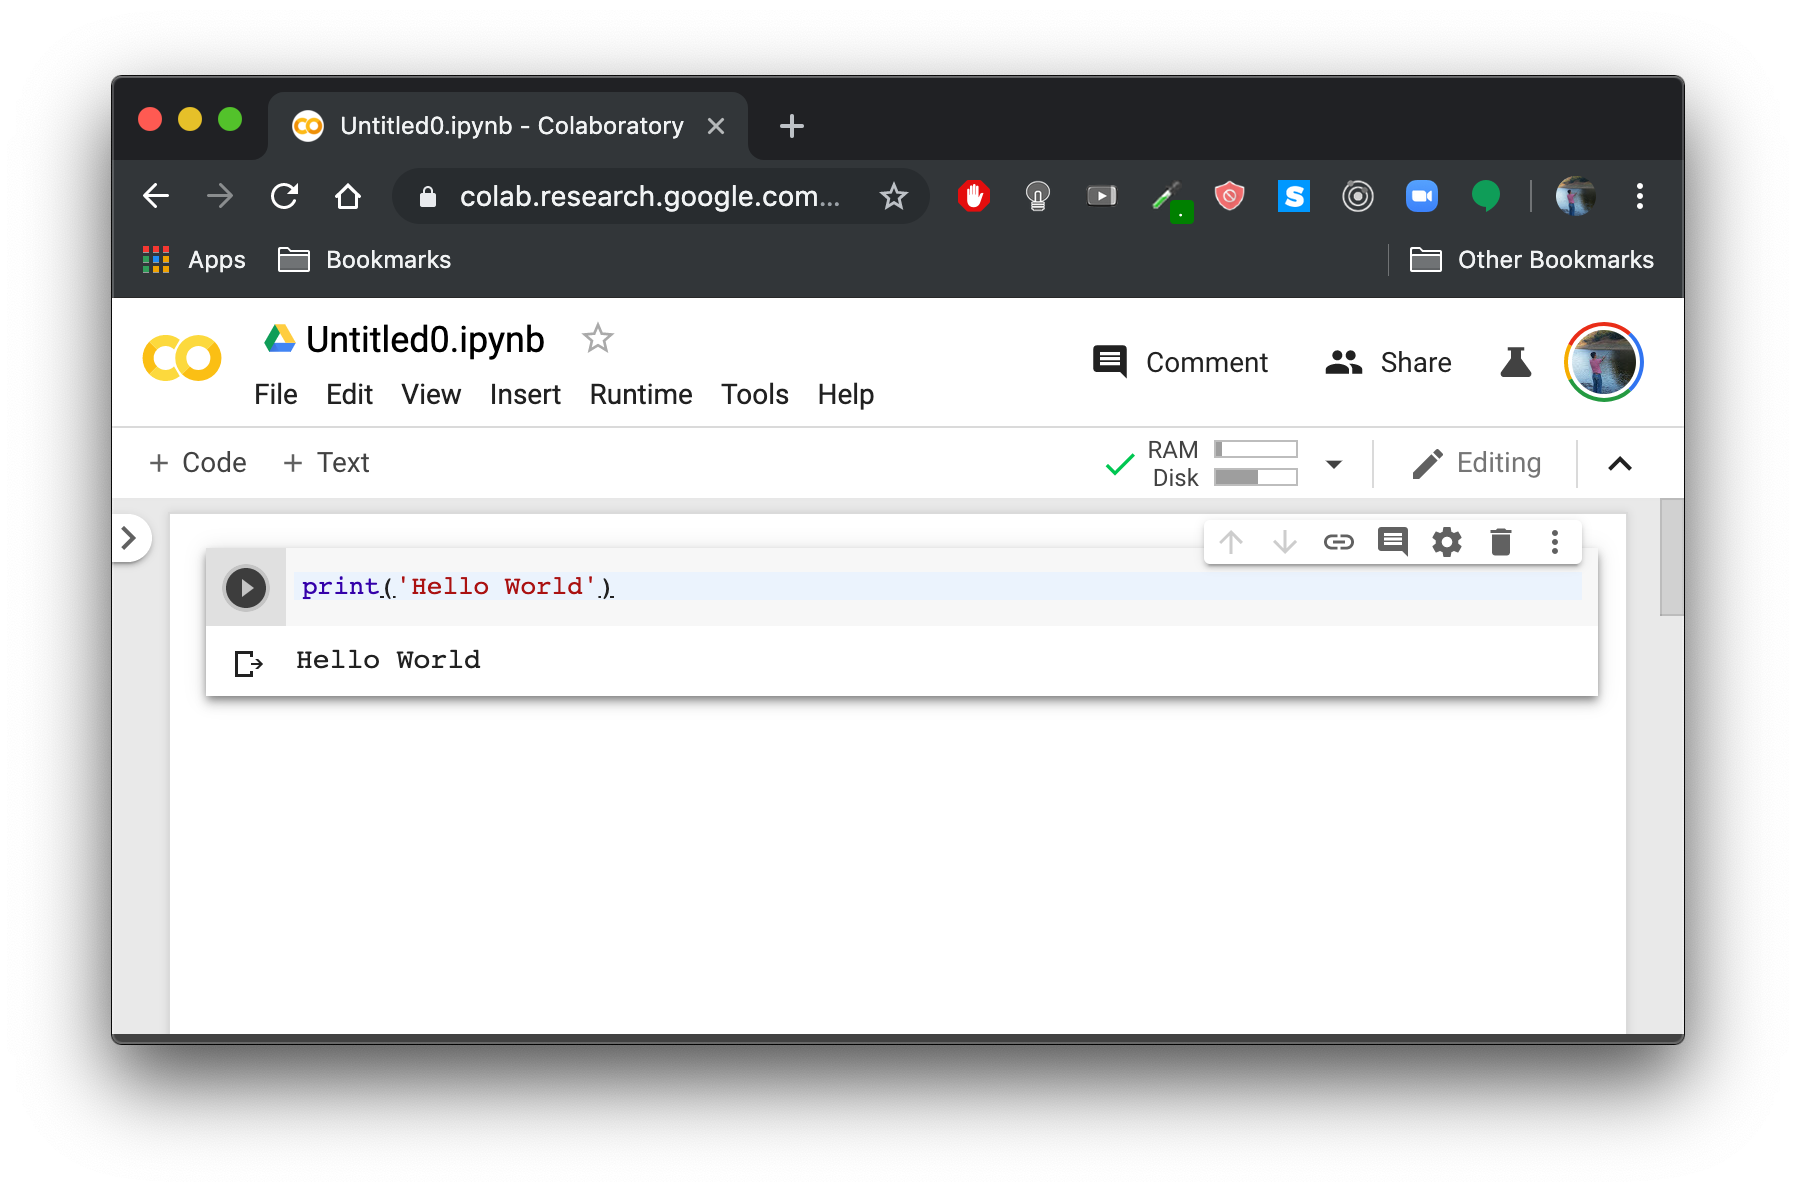Image resolution: width=1796 pixels, height=1192 pixels.
Task: Open the Apps shortcut
Action: (x=194, y=260)
